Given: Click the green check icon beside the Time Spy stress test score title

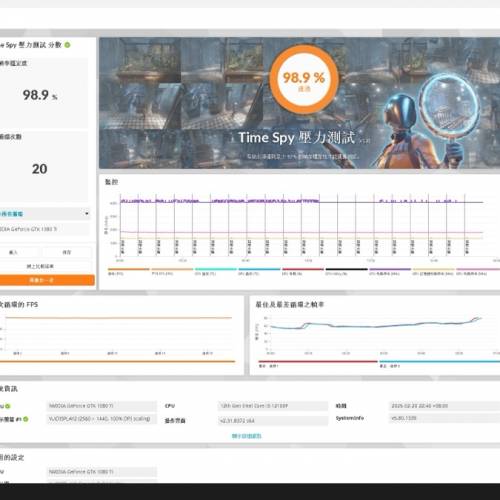Looking at the screenshot, I should click(67, 45).
